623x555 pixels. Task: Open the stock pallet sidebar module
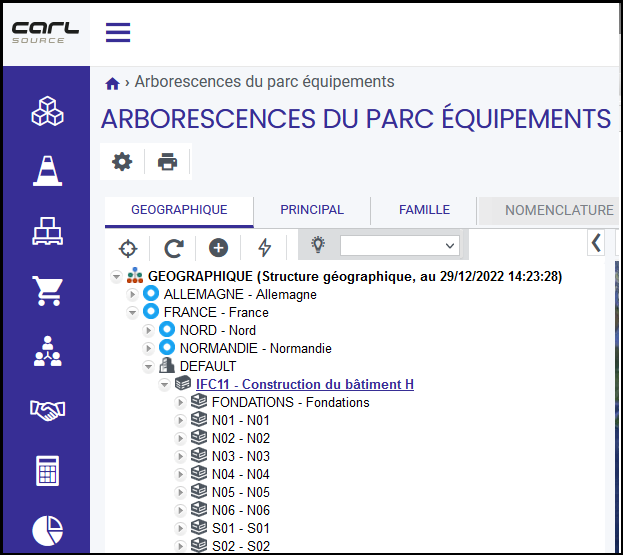coord(47,231)
